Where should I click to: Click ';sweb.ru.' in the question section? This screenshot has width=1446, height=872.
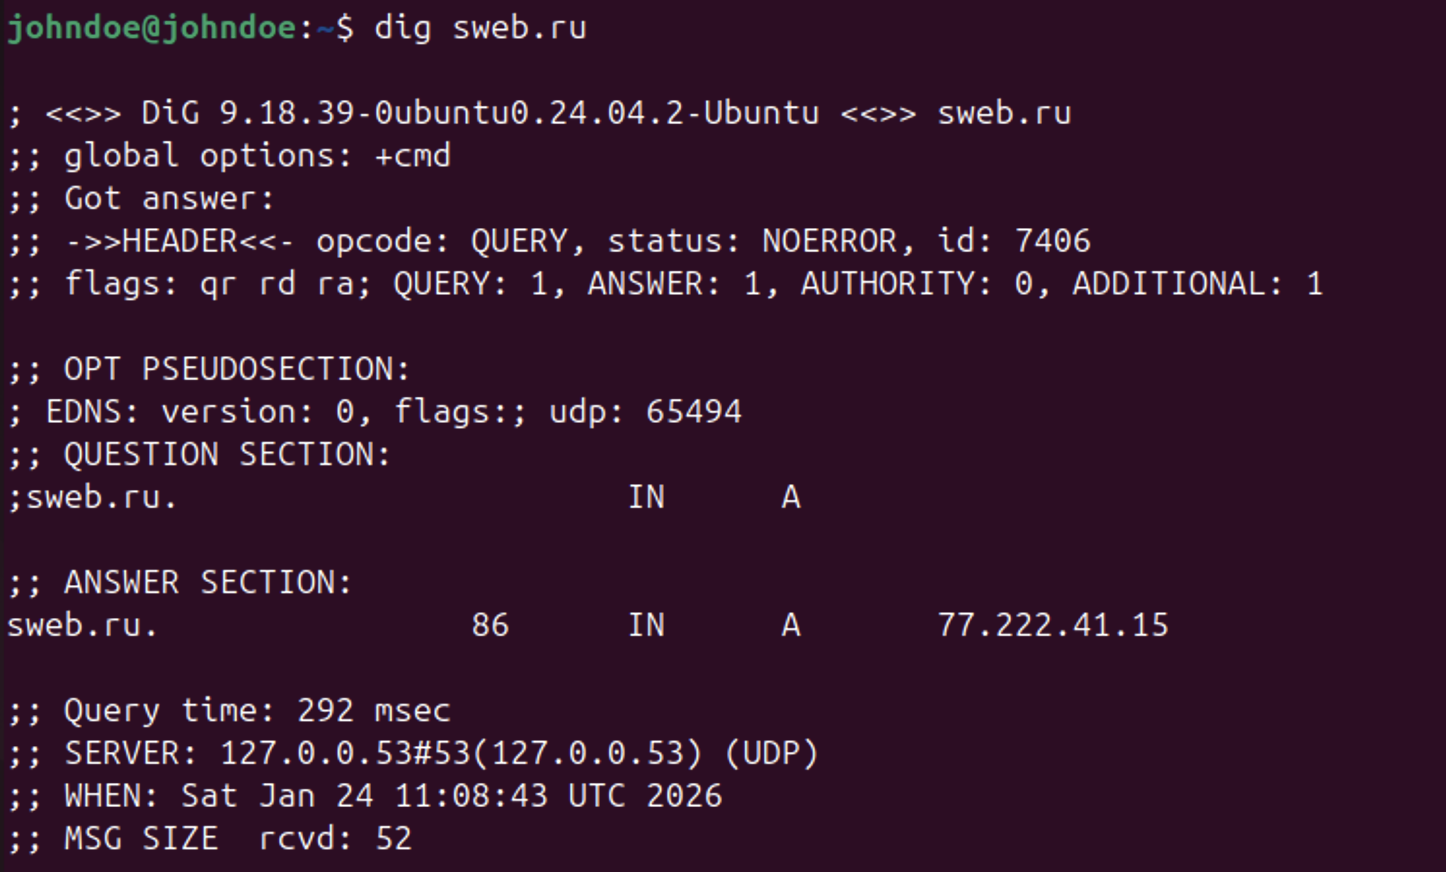(92, 497)
